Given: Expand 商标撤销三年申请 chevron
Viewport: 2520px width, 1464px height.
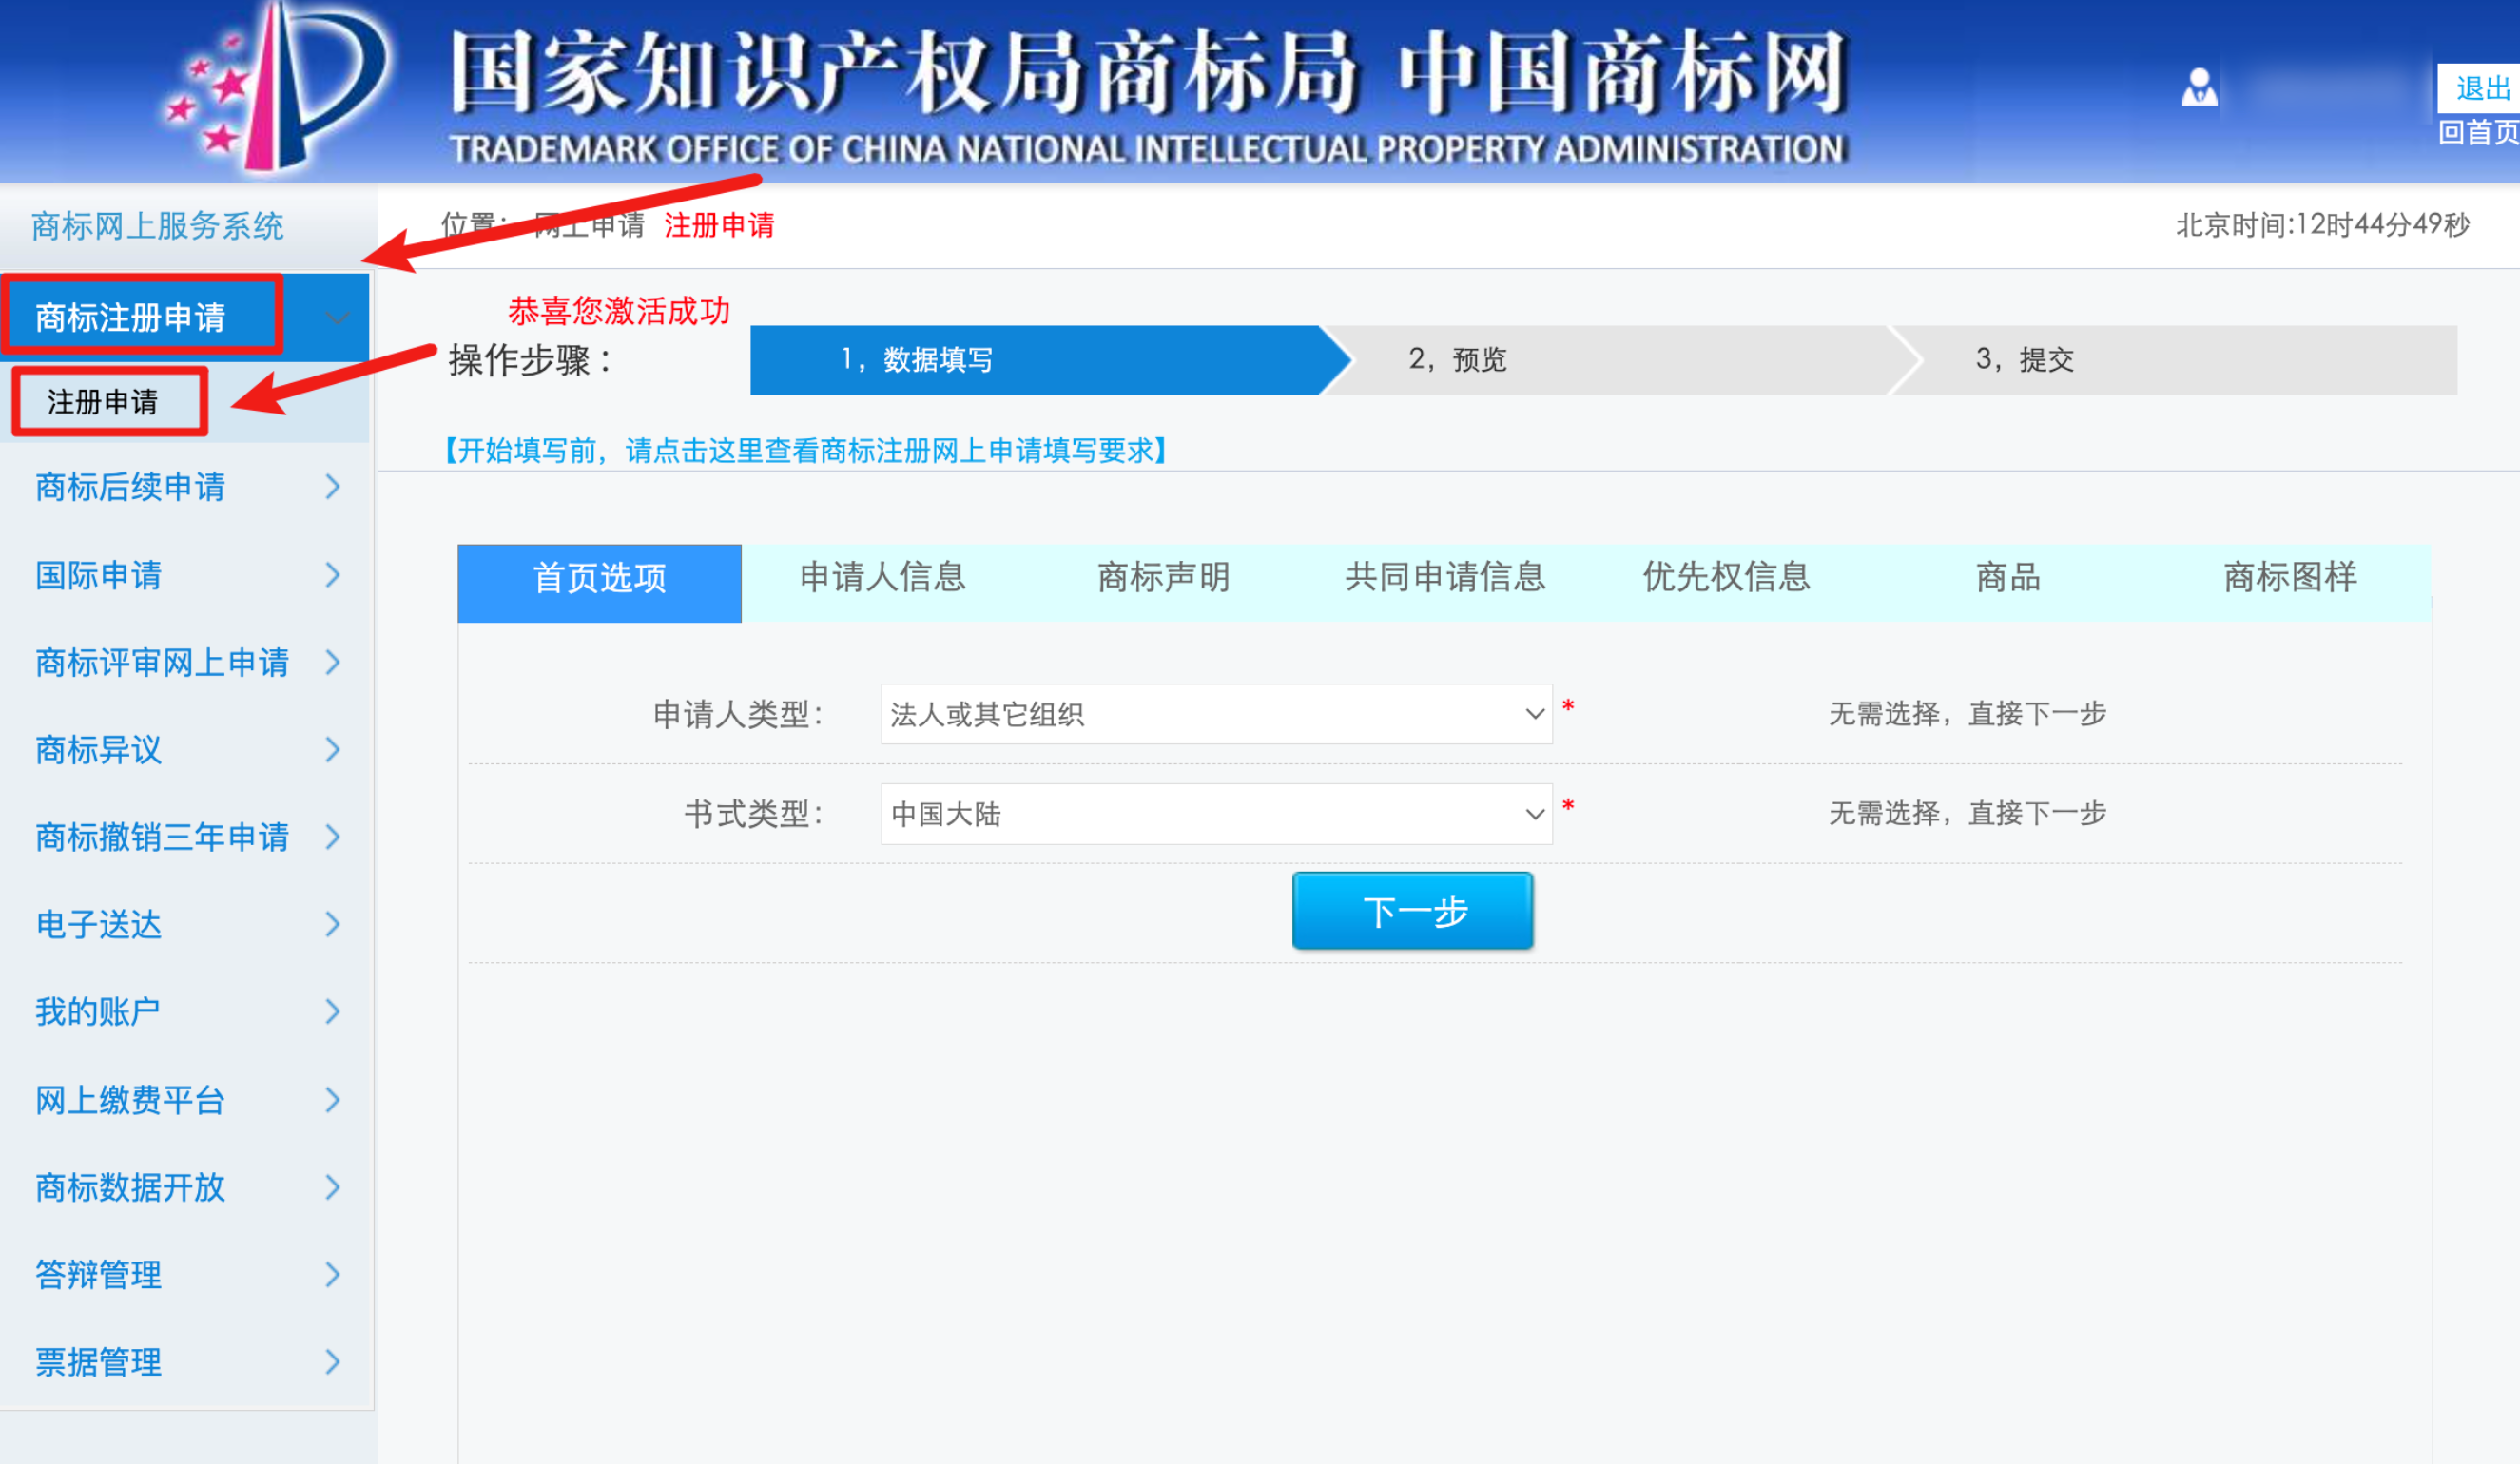Looking at the screenshot, I should tap(333, 836).
